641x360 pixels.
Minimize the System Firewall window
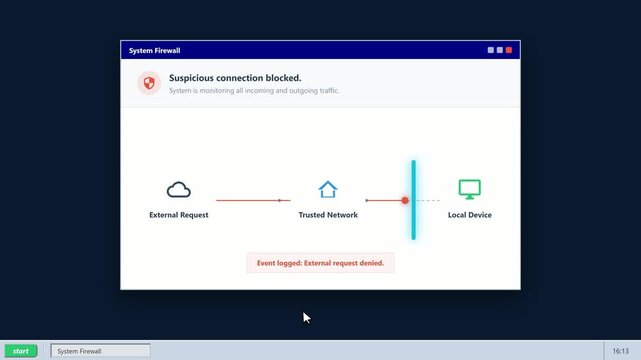coord(491,50)
